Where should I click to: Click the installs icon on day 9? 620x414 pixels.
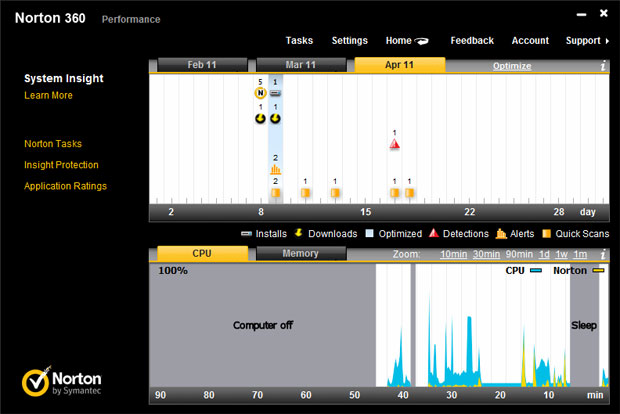click(276, 93)
